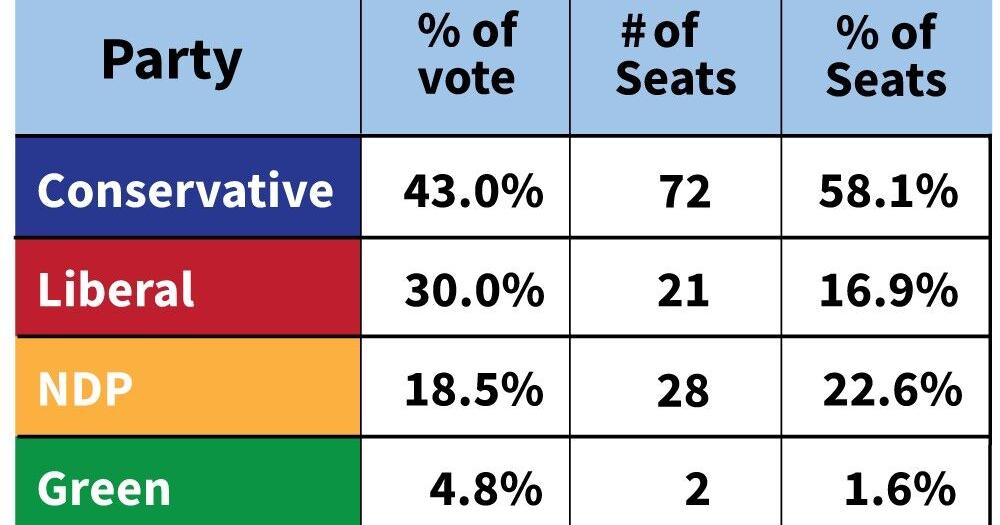This screenshot has height=525, width=1000.
Task: Click the NDP 28 seats cell
Action: 675,387
